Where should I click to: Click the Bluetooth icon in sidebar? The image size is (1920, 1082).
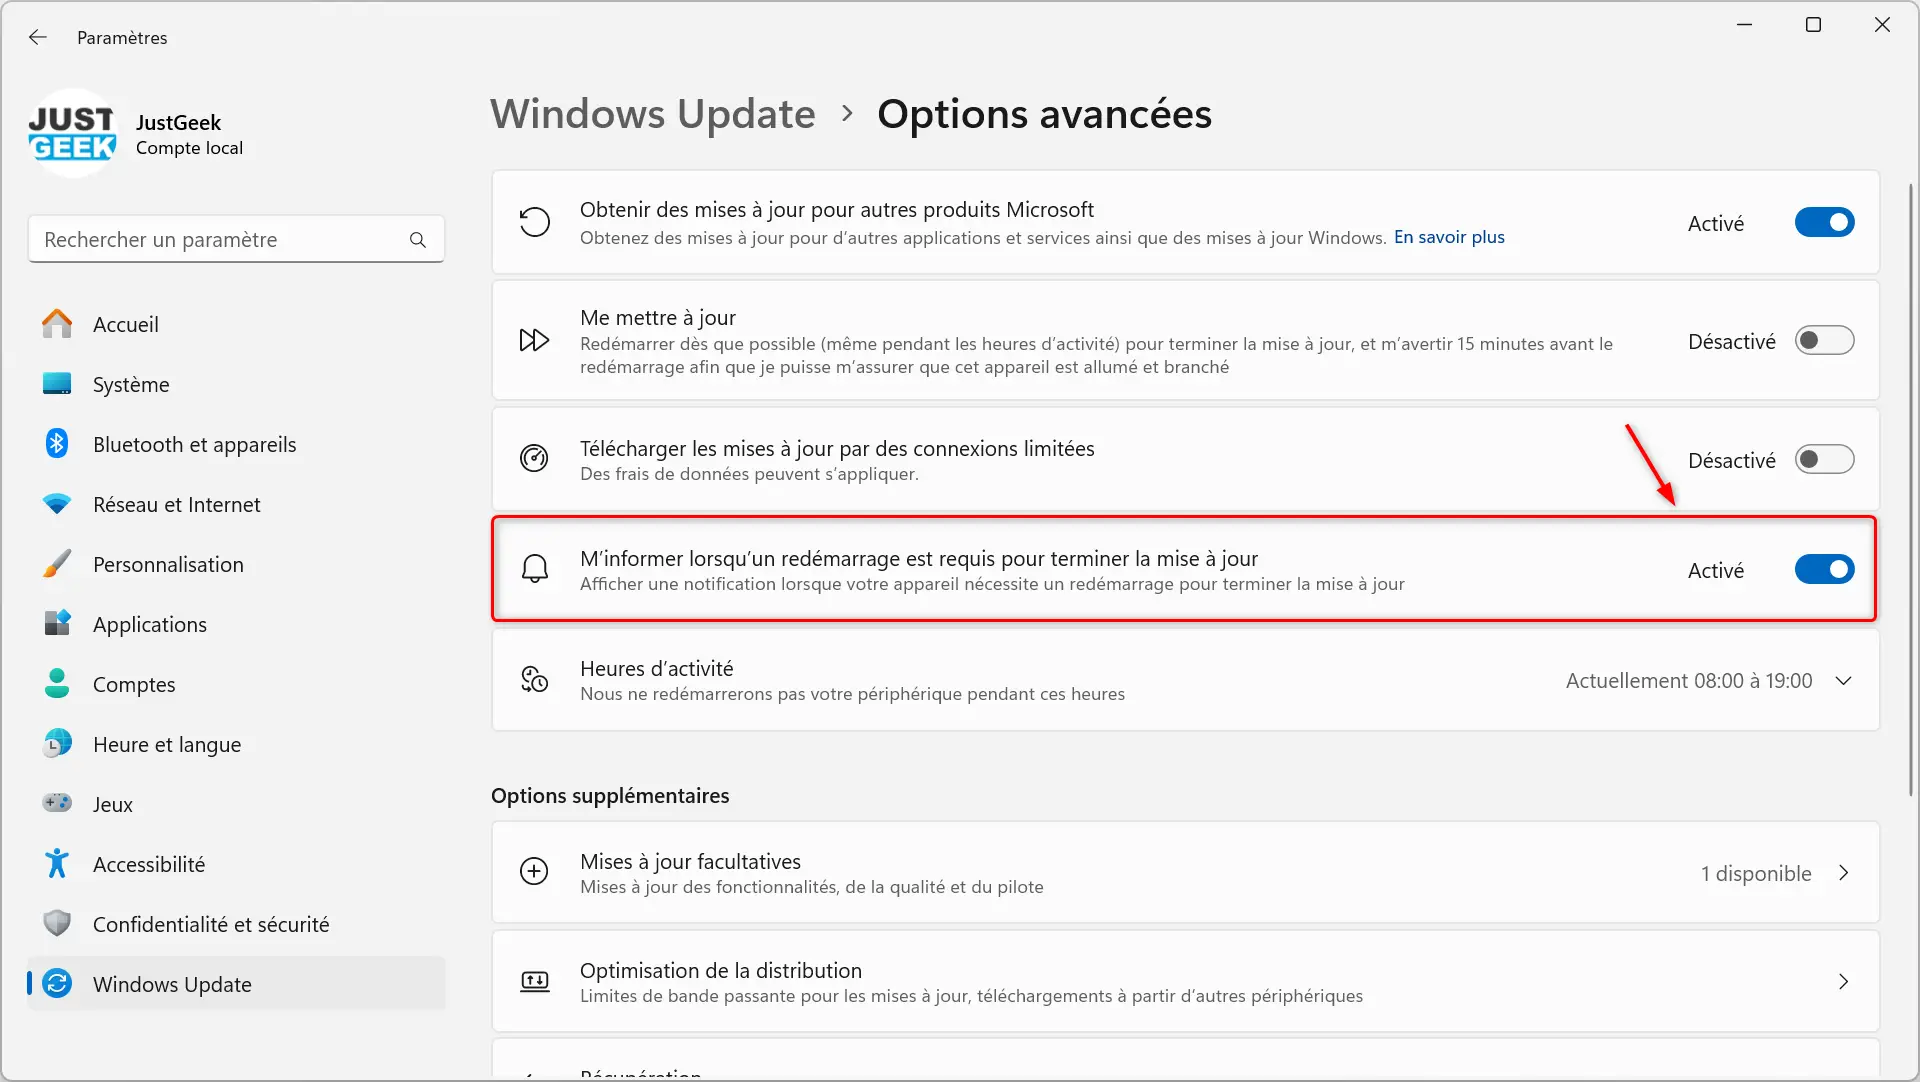click(x=57, y=444)
